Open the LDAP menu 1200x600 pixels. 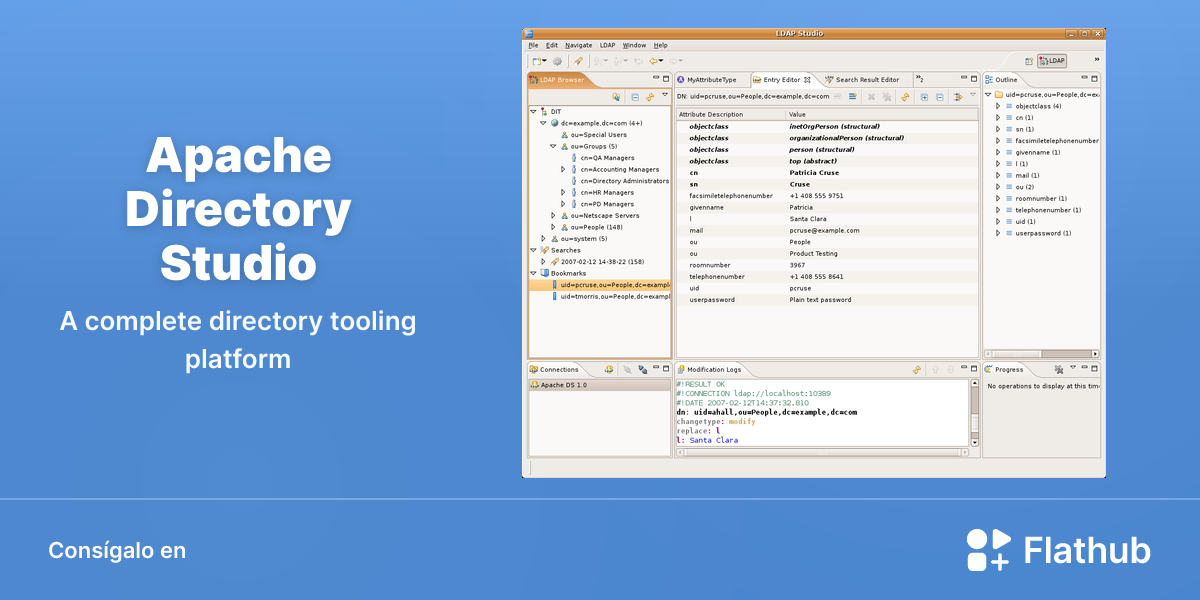pos(608,45)
